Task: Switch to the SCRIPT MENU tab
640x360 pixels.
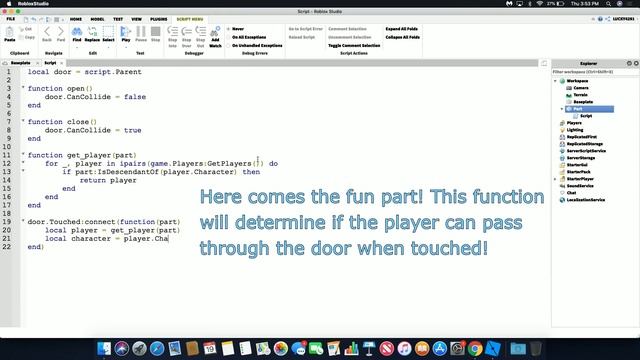Action: [x=190, y=19]
